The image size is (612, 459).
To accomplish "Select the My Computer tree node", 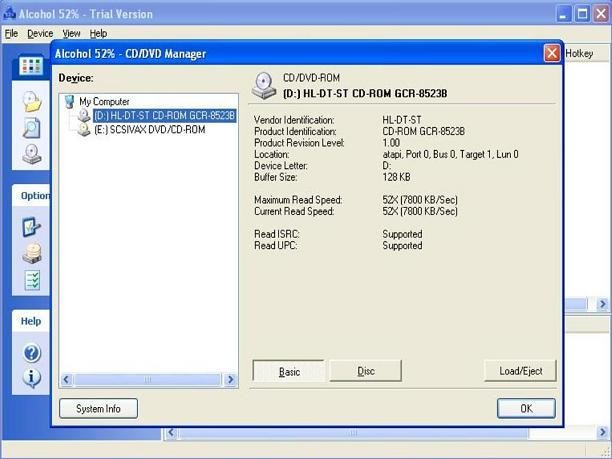I will (104, 101).
